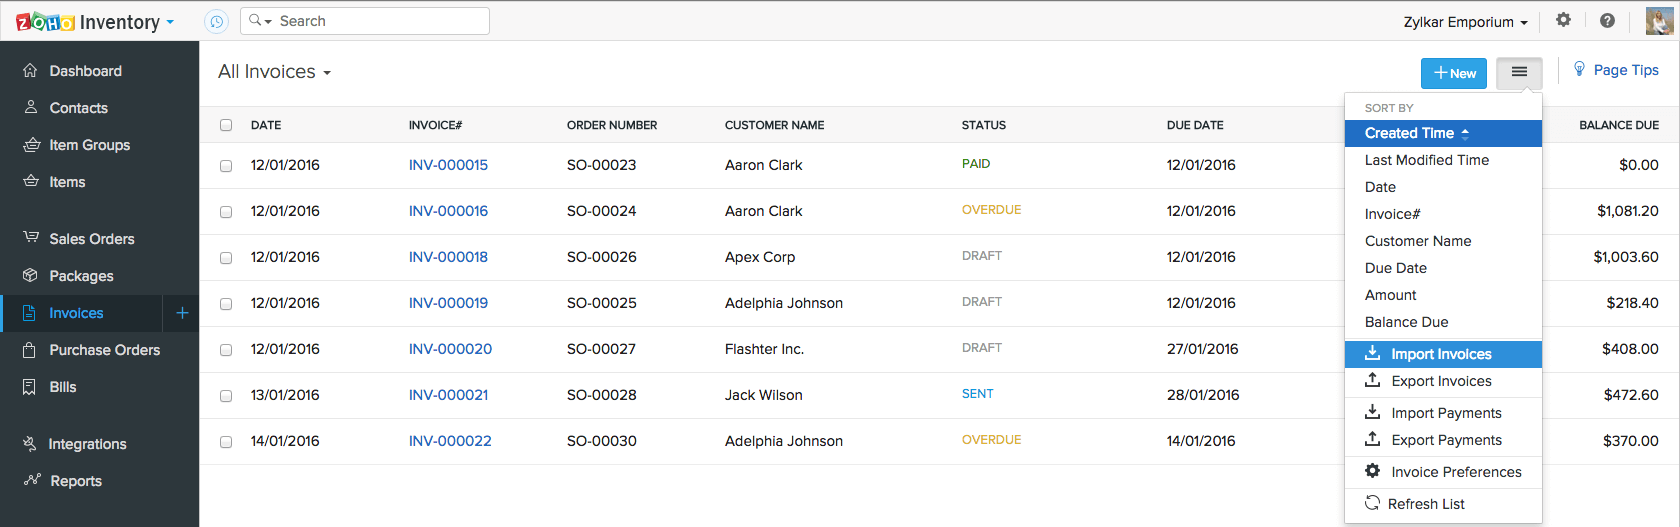Sort by Customer Name in menu
The image size is (1680, 527).
pos(1417,241)
